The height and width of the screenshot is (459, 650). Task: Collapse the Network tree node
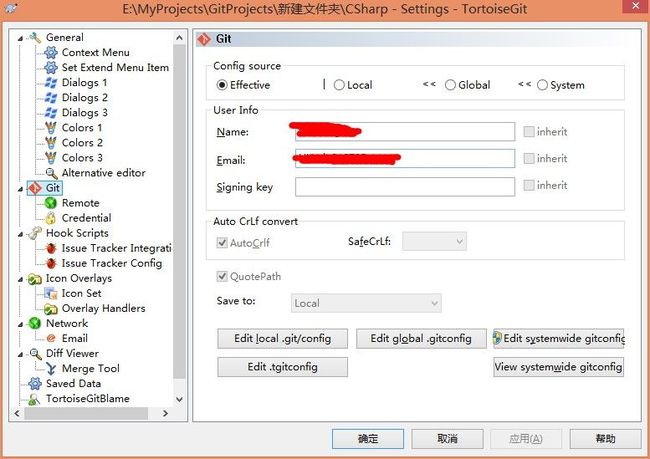click(x=20, y=325)
